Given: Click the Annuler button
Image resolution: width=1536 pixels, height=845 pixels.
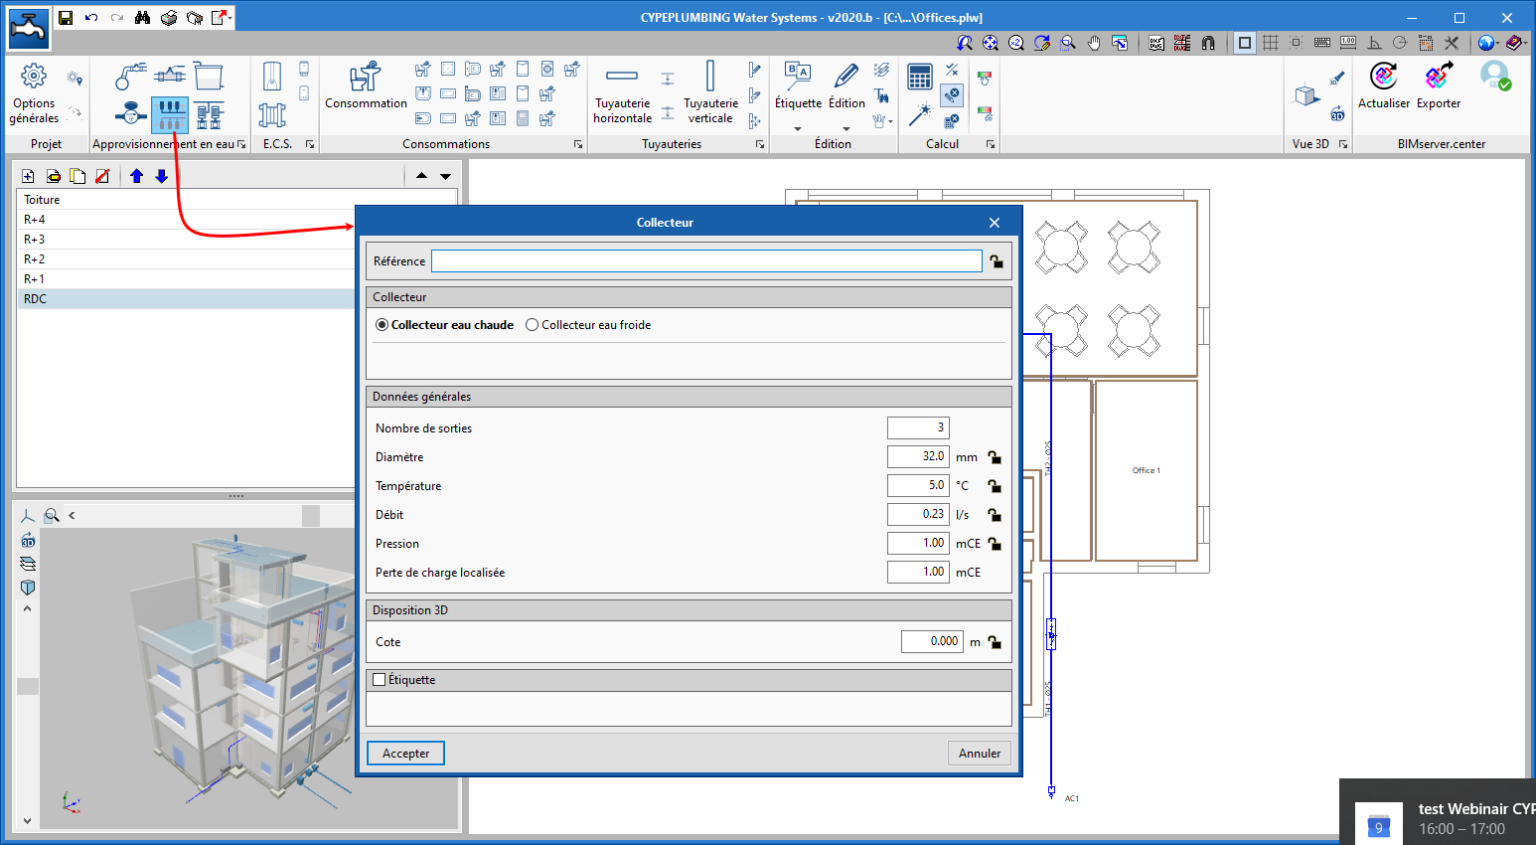Looking at the screenshot, I should point(979,753).
